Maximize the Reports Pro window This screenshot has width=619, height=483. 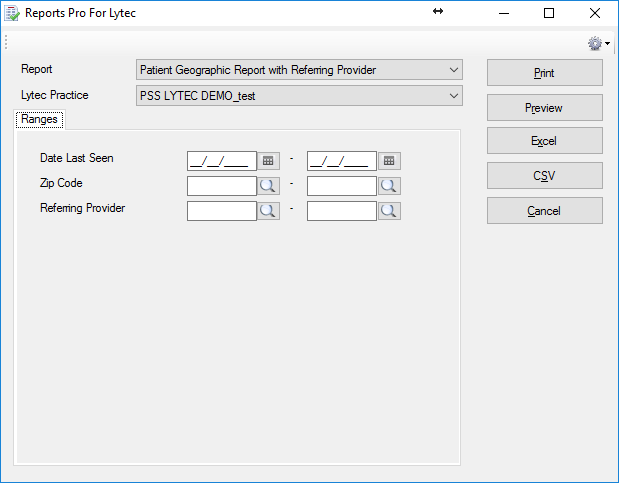pyautogui.click(x=549, y=13)
